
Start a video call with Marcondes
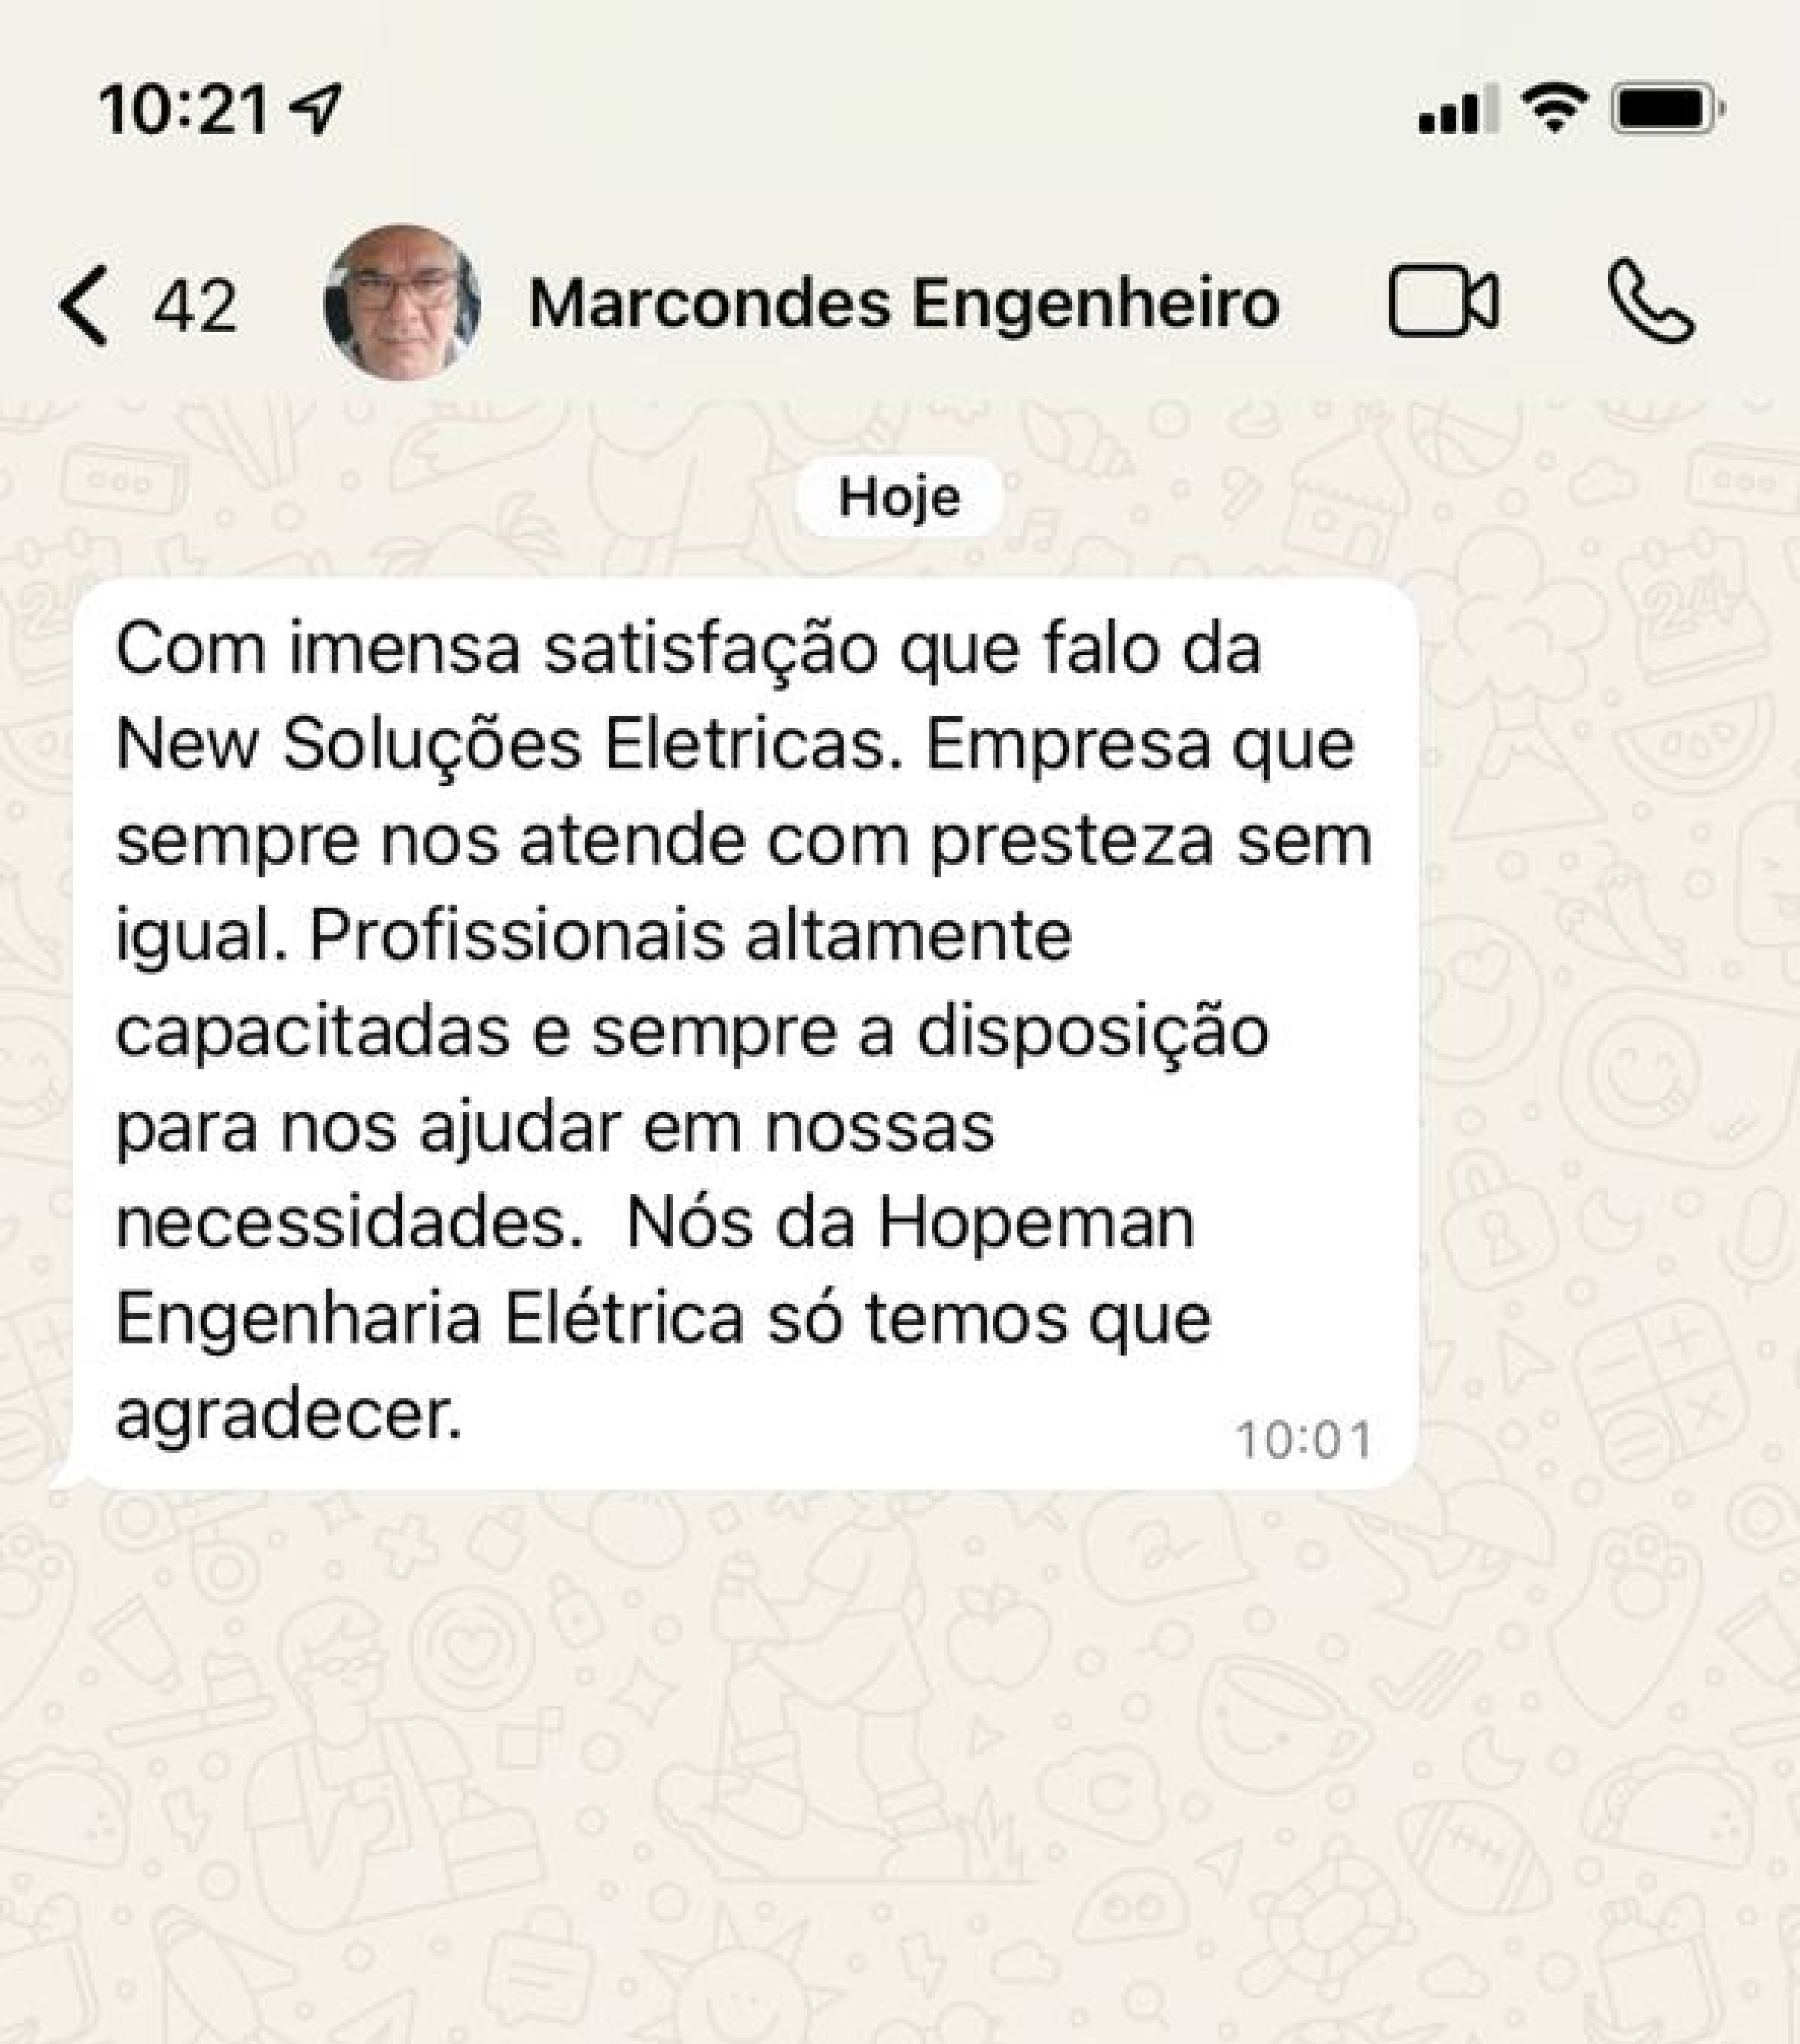tap(1443, 303)
